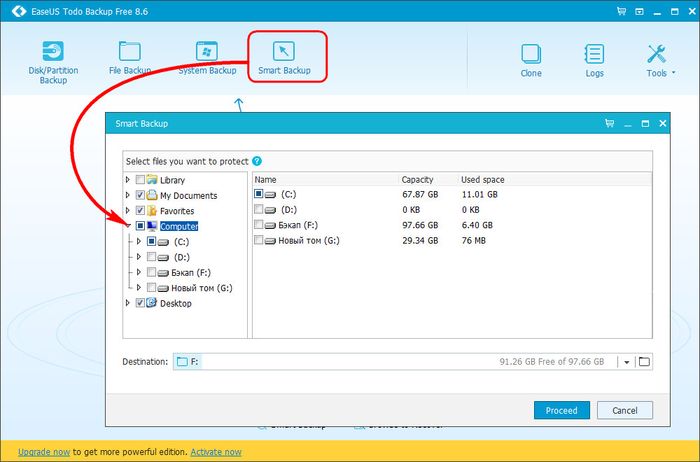Launch System Backup from toolbar
This screenshot has height=462, width=700.
[207, 55]
